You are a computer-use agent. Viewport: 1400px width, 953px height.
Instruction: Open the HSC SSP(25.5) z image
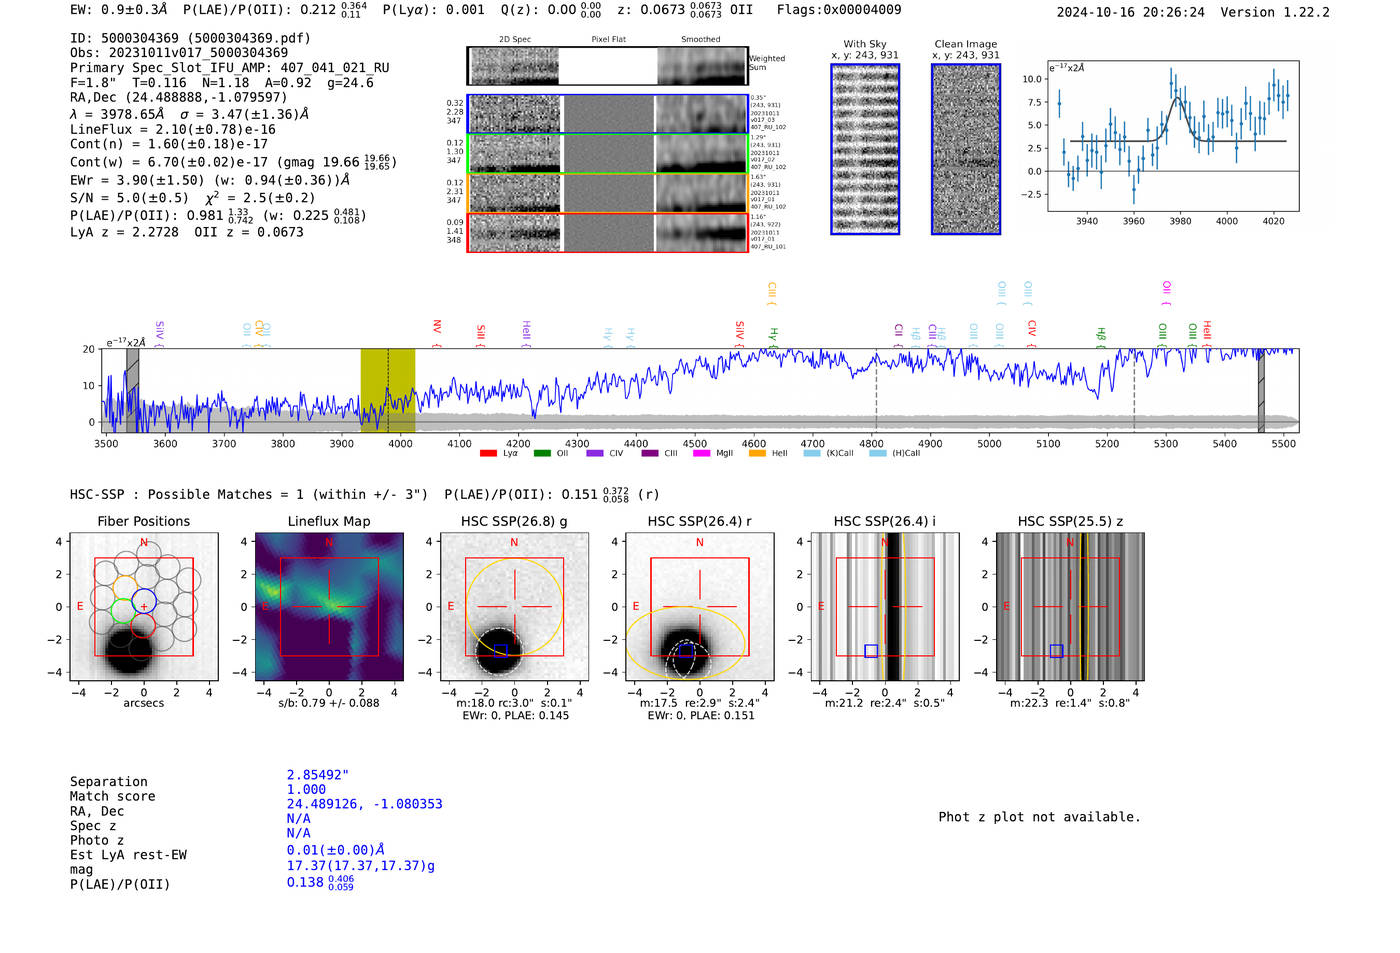[1070, 606]
